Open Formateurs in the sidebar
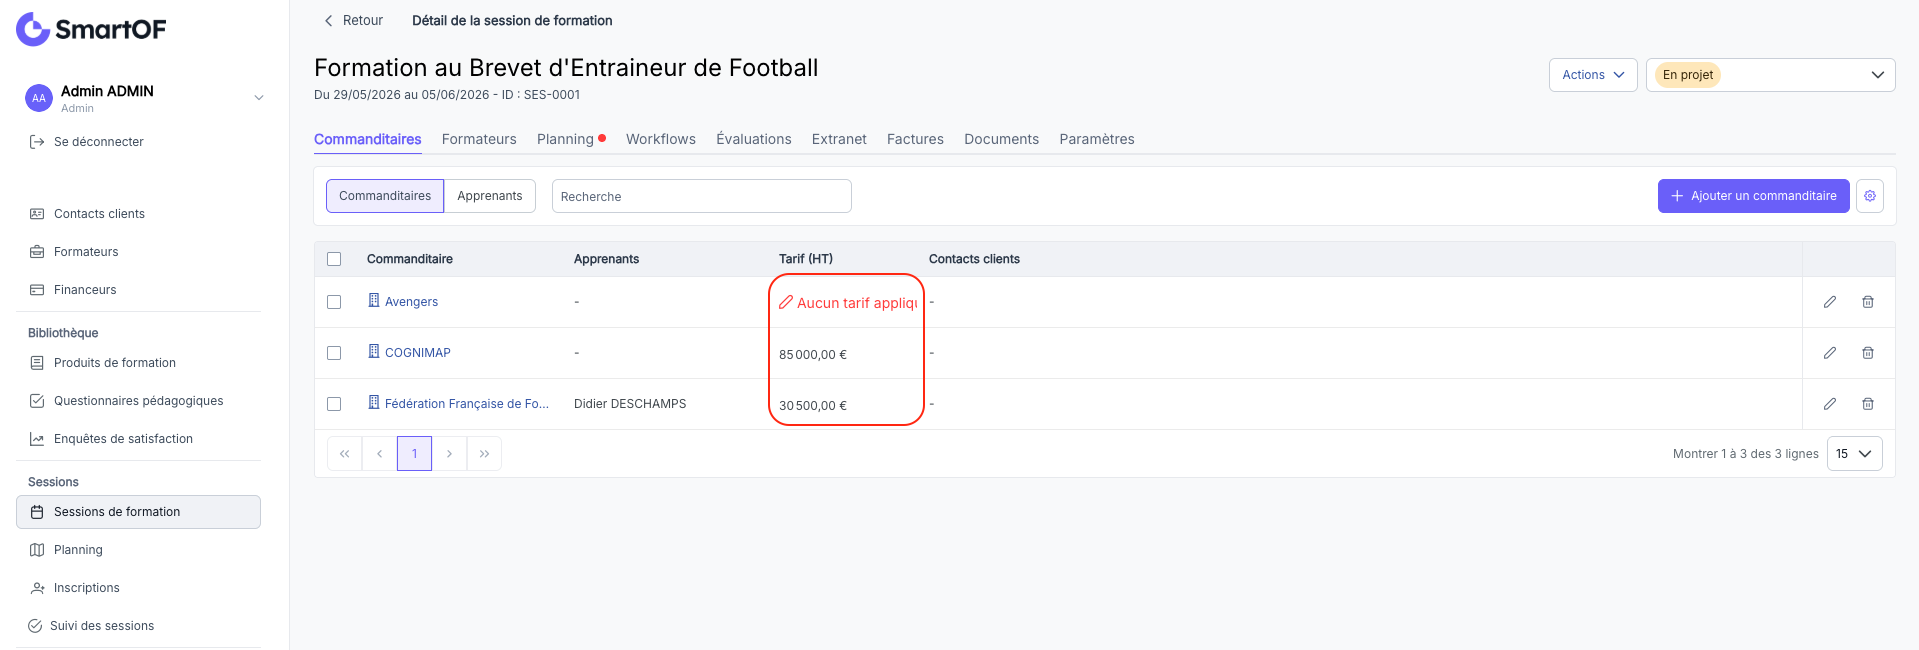Image resolution: width=1919 pixels, height=650 pixels. click(x=74, y=252)
